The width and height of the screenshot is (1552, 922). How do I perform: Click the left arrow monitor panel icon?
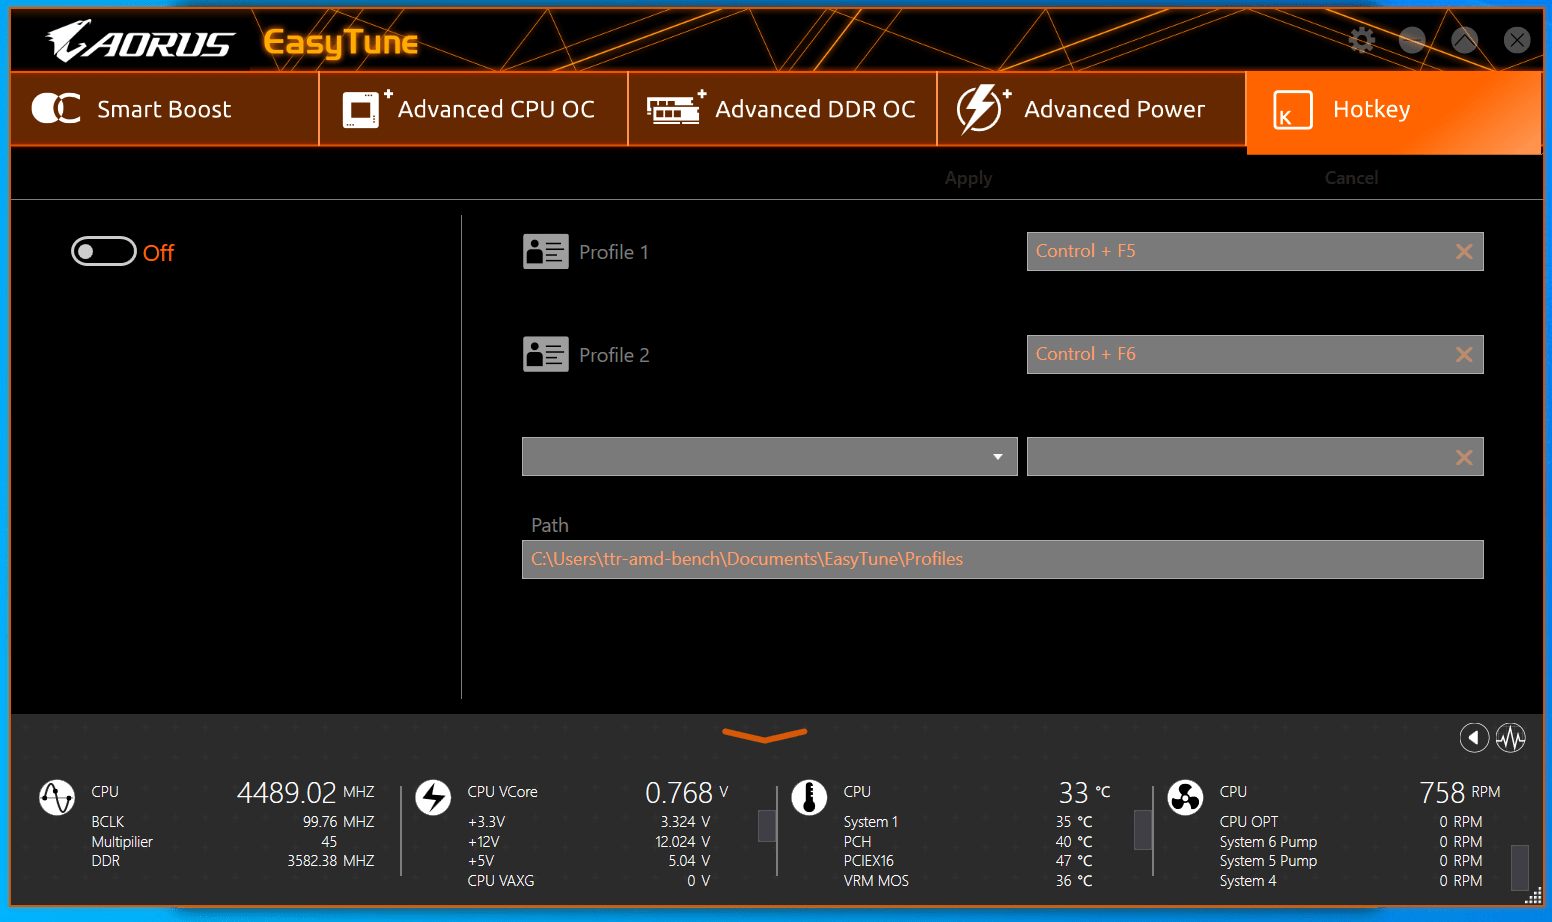click(1473, 738)
